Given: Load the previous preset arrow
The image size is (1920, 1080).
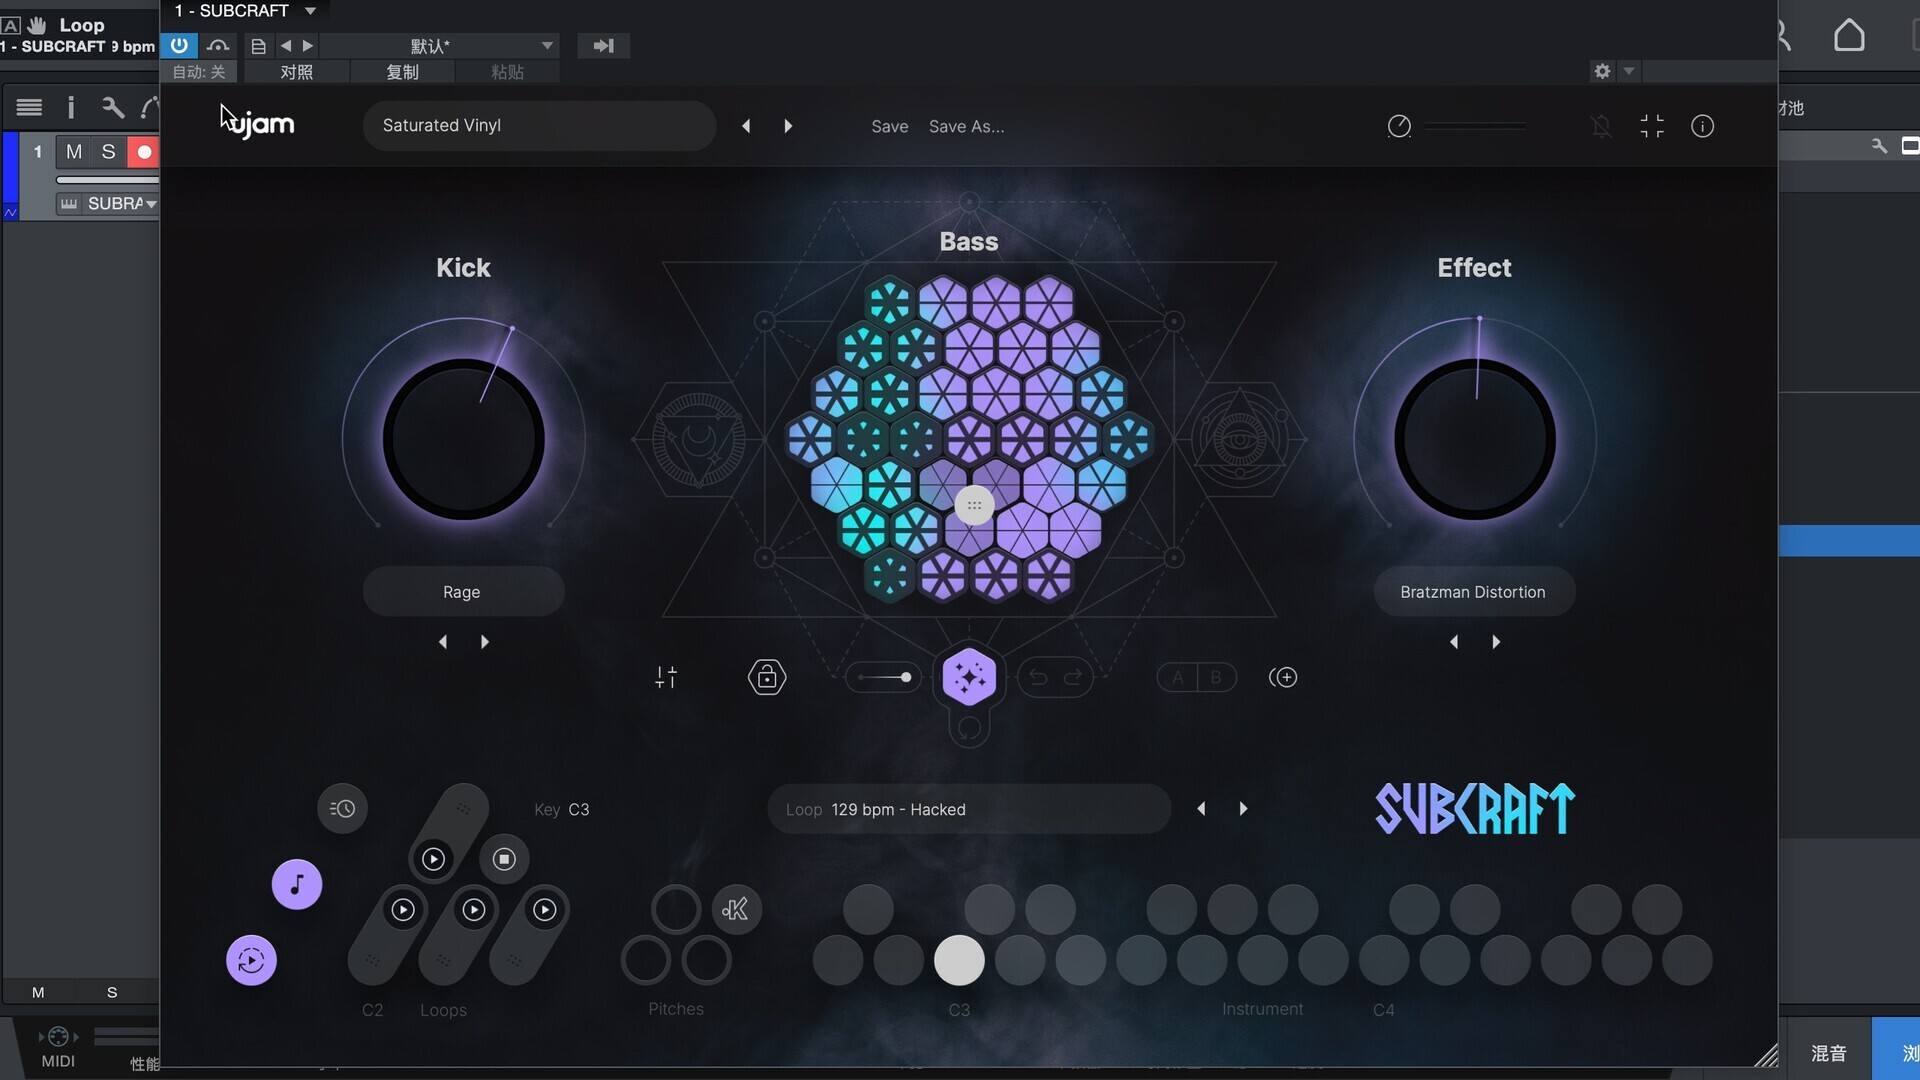Looking at the screenshot, I should pos(746,126).
